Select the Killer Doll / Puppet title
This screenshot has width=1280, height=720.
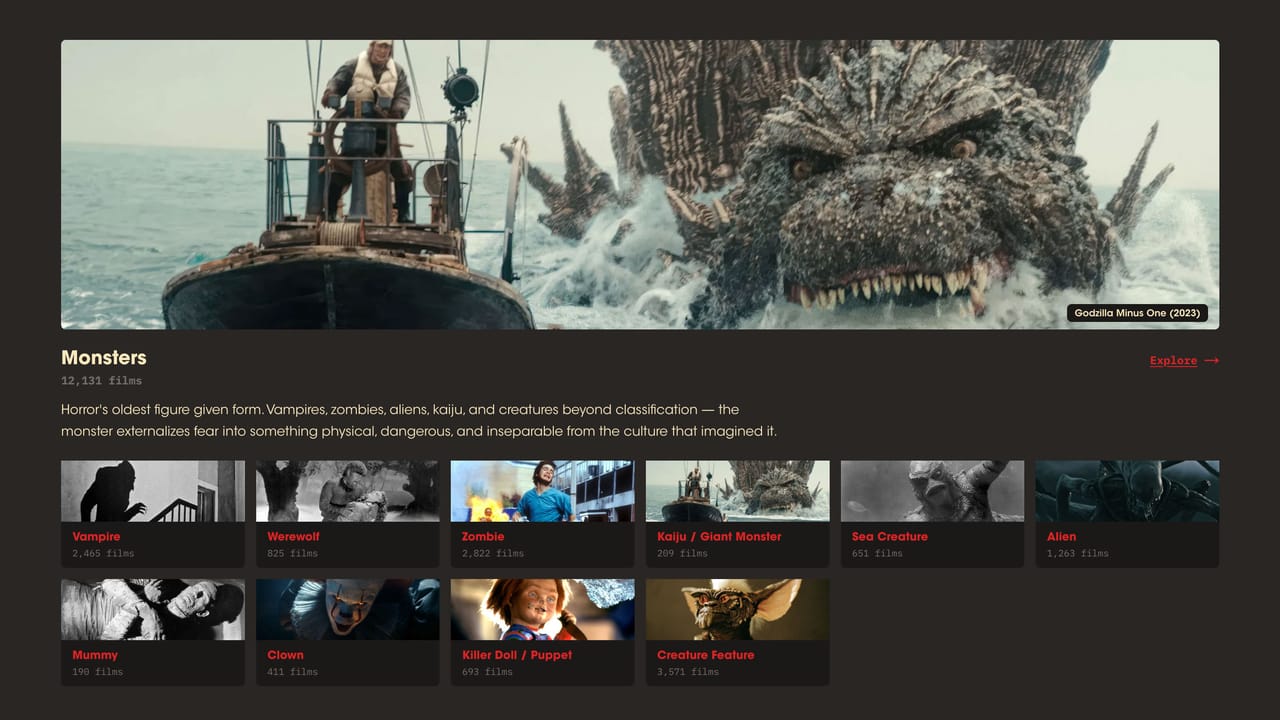click(x=517, y=655)
